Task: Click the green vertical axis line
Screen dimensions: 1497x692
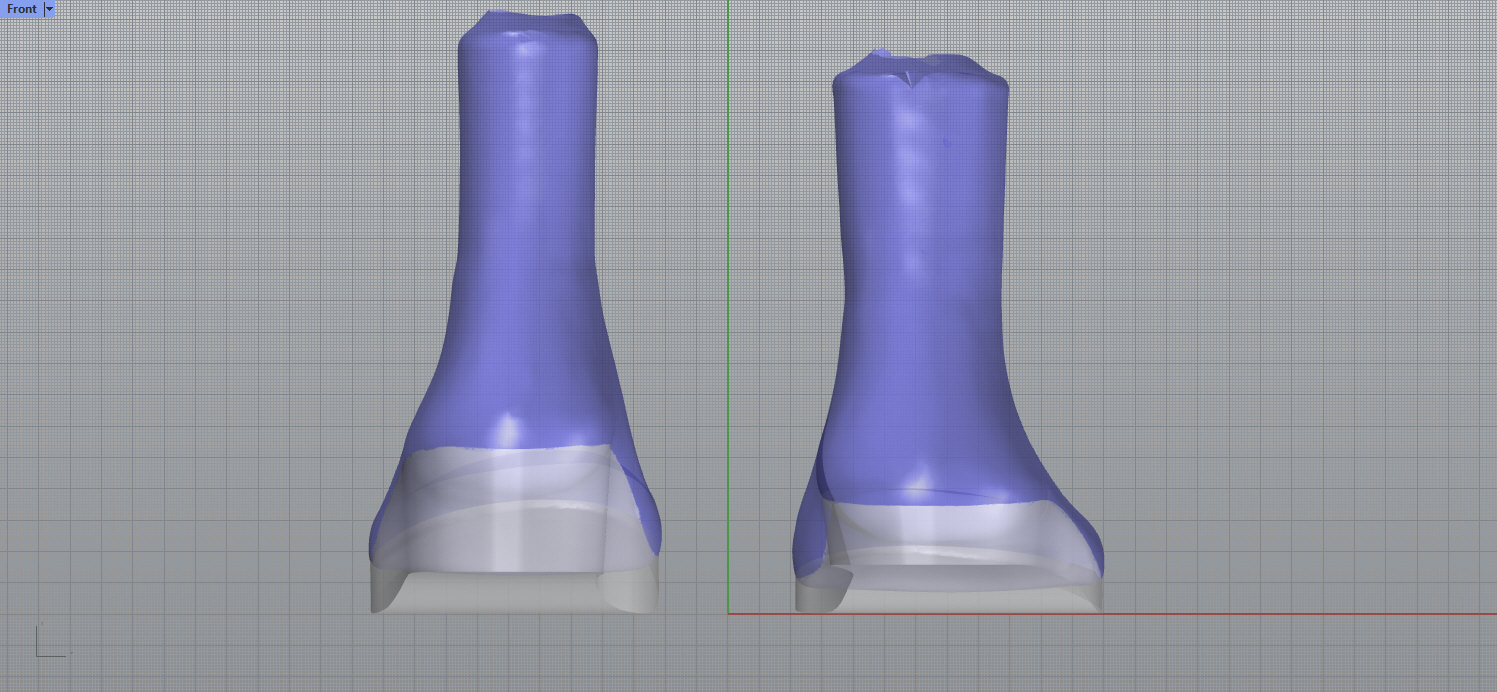Action: point(728,300)
